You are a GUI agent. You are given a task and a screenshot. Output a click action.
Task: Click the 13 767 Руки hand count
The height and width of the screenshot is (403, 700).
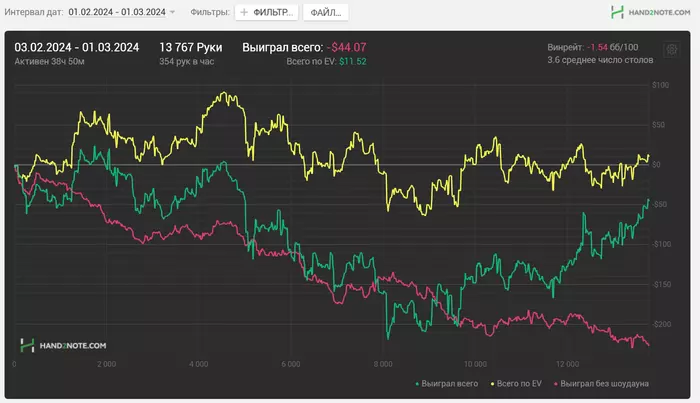[x=193, y=47]
